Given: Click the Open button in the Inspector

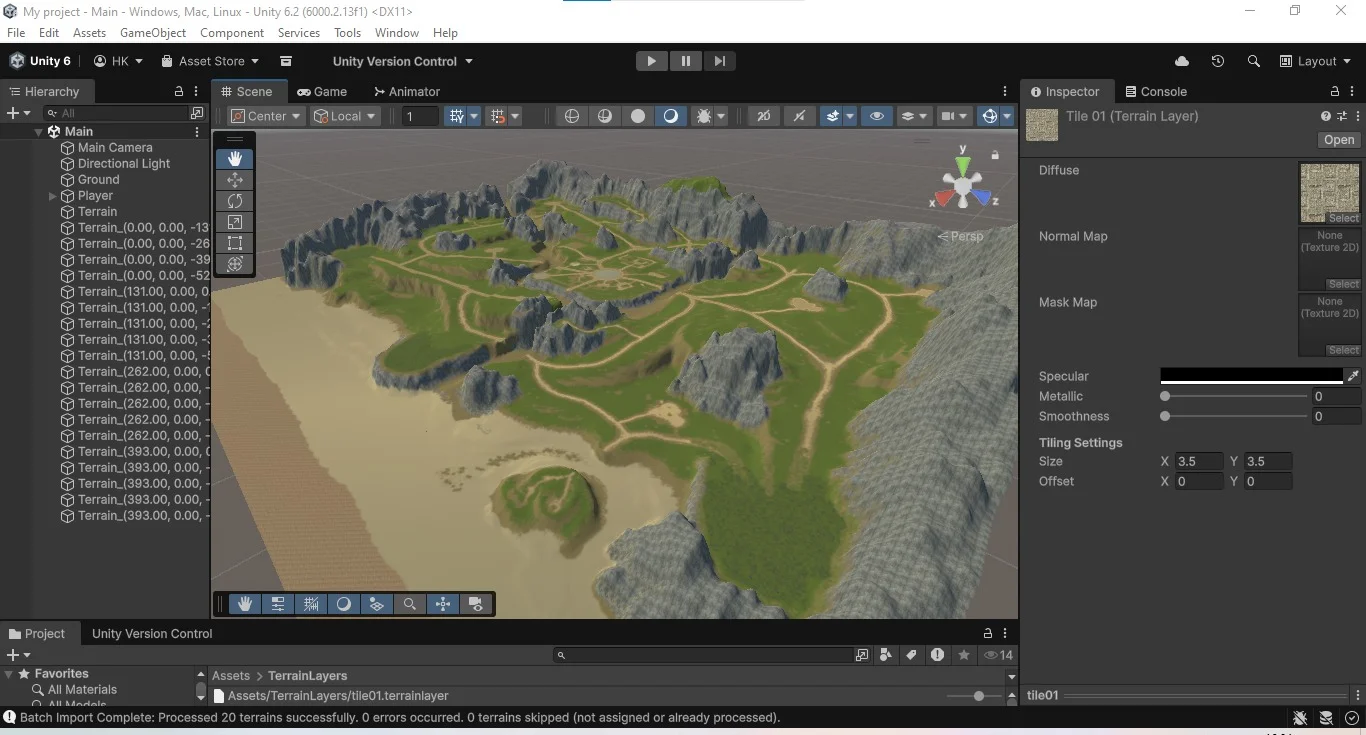Looking at the screenshot, I should click(1338, 140).
